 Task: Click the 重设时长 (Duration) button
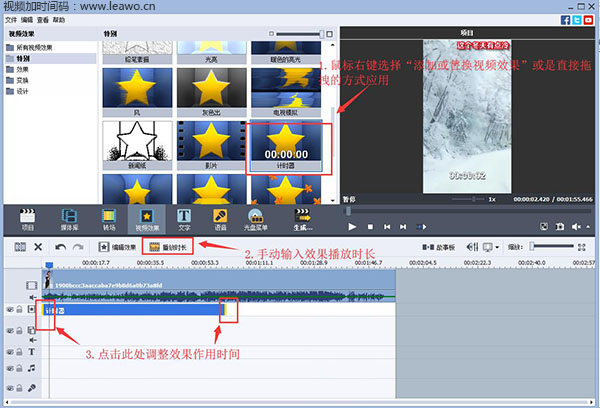click(168, 247)
